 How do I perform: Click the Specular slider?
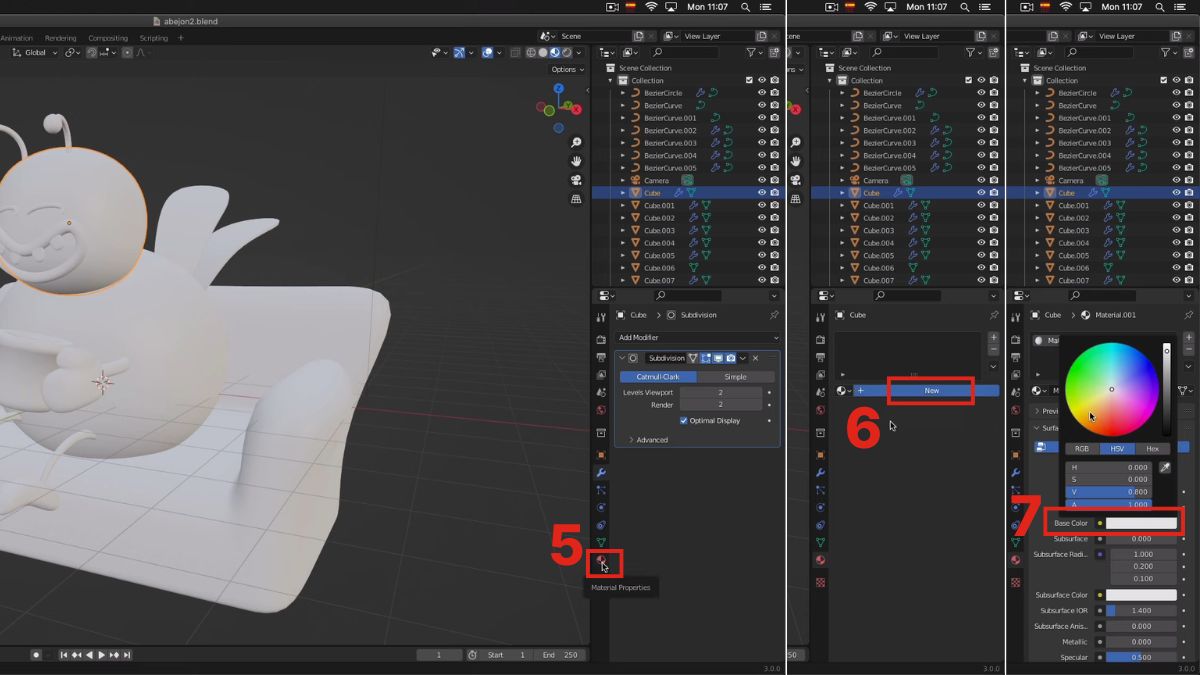(1141, 658)
